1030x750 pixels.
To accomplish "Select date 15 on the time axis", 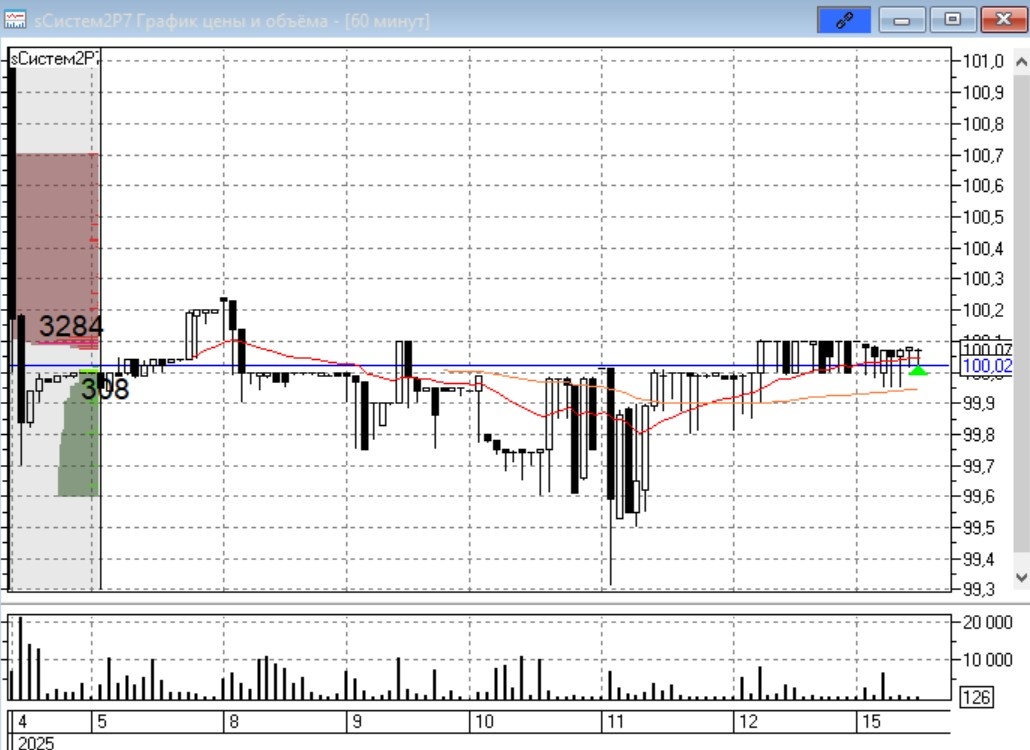I will click(871, 722).
